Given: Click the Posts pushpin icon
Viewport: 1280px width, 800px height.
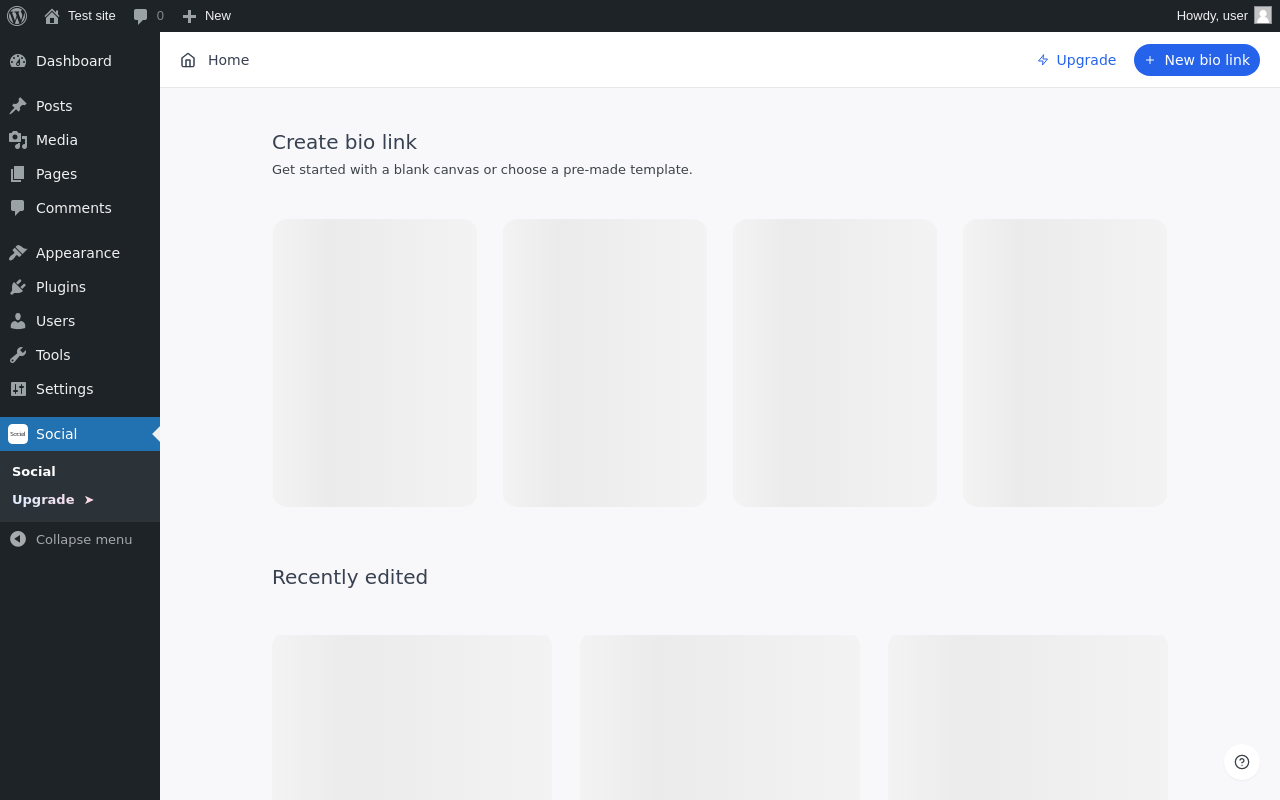Looking at the screenshot, I should (x=18, y=106).
